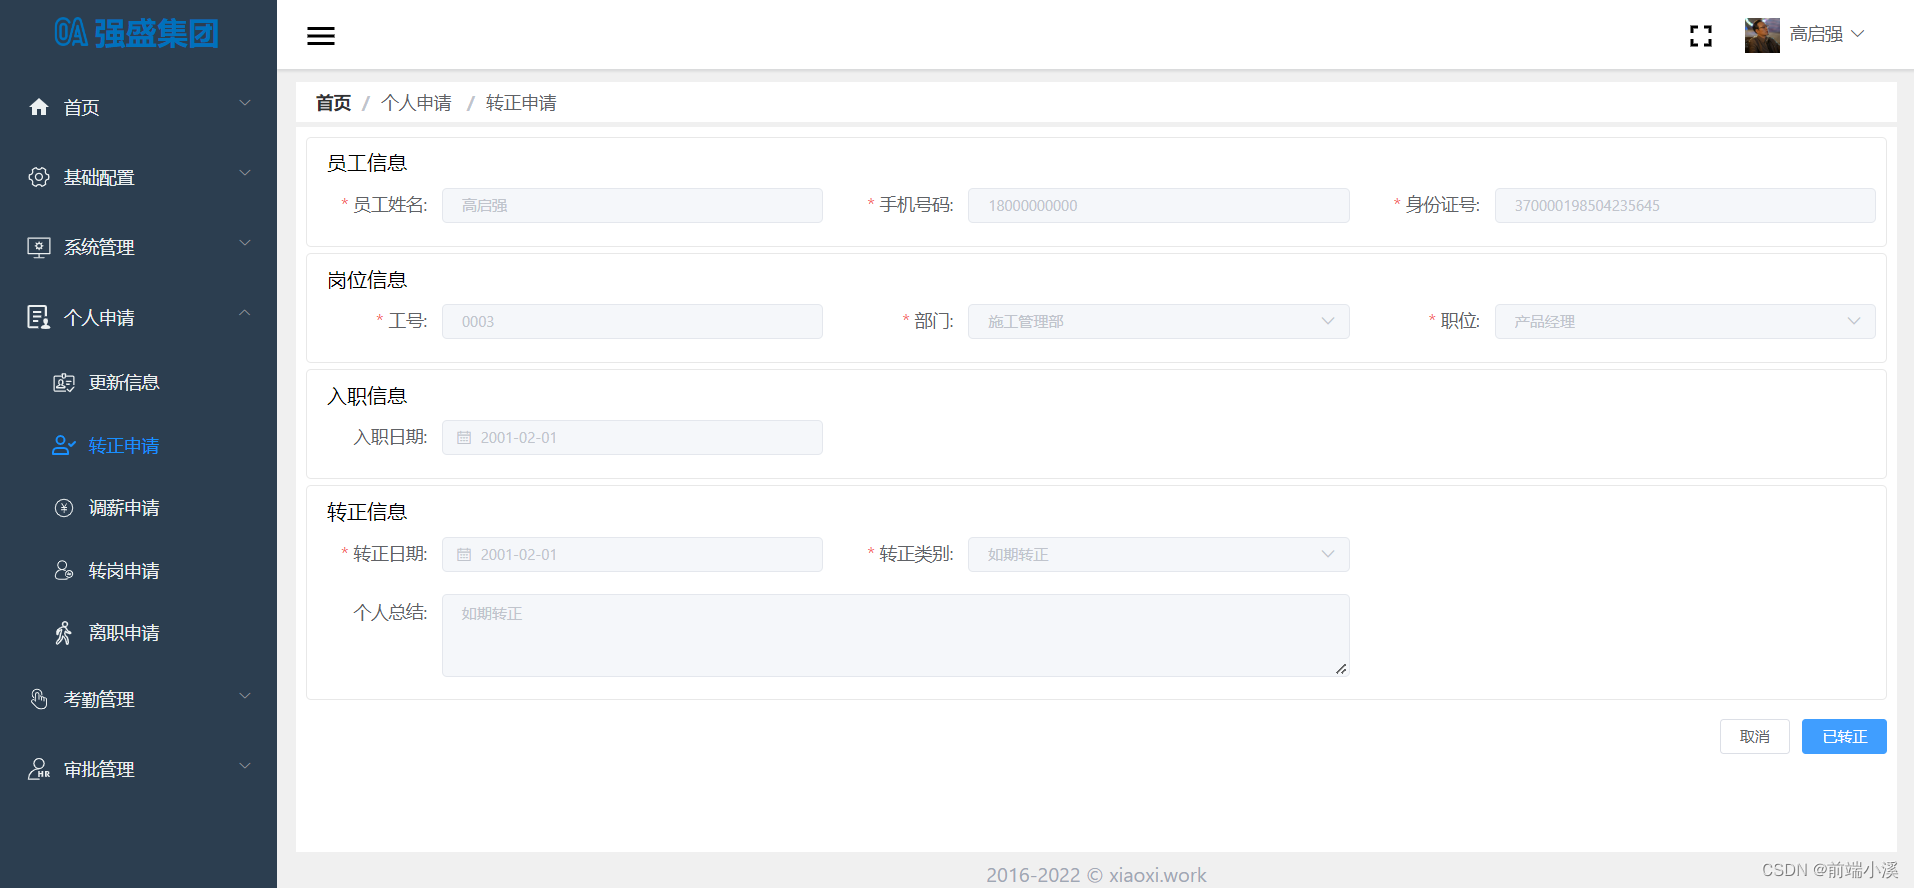Select 转正申请 in the sidebar

pyautogui.click(x=123, y=446)
